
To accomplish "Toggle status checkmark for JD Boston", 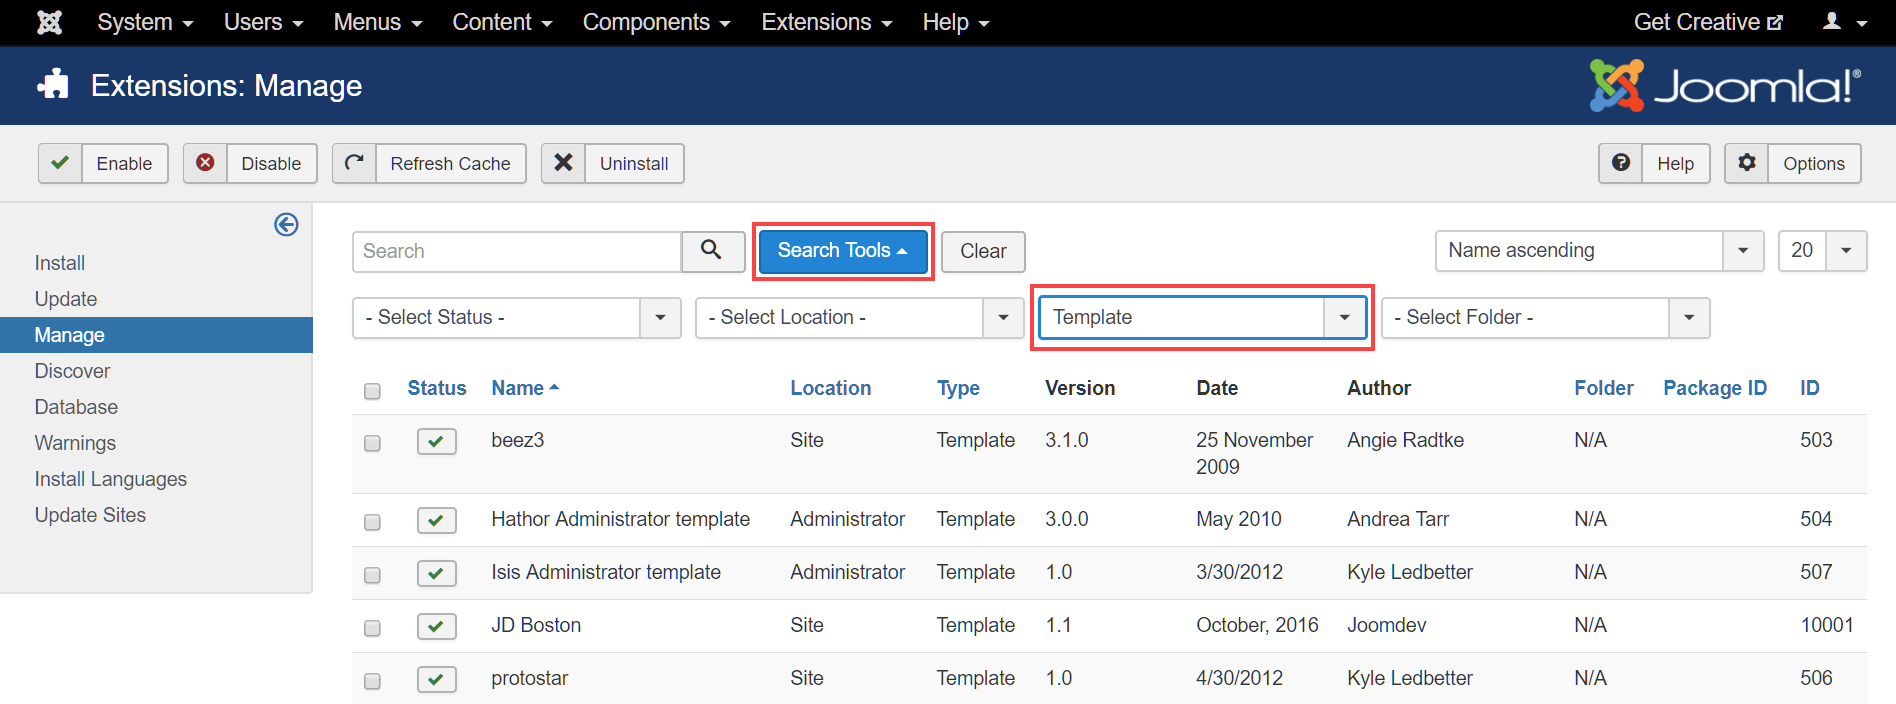I will [x=437, y=626].
